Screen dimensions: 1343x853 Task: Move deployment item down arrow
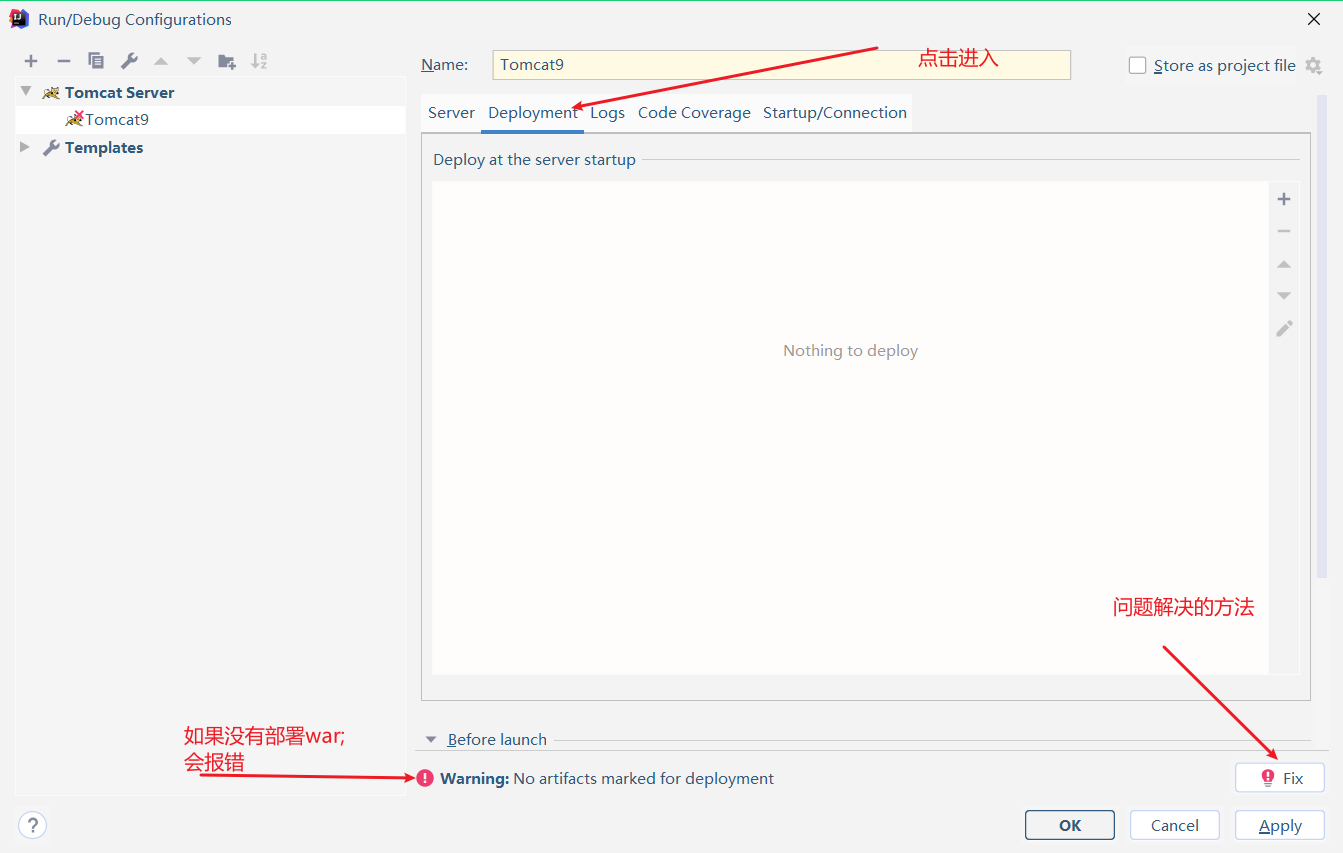[1284, 296]
